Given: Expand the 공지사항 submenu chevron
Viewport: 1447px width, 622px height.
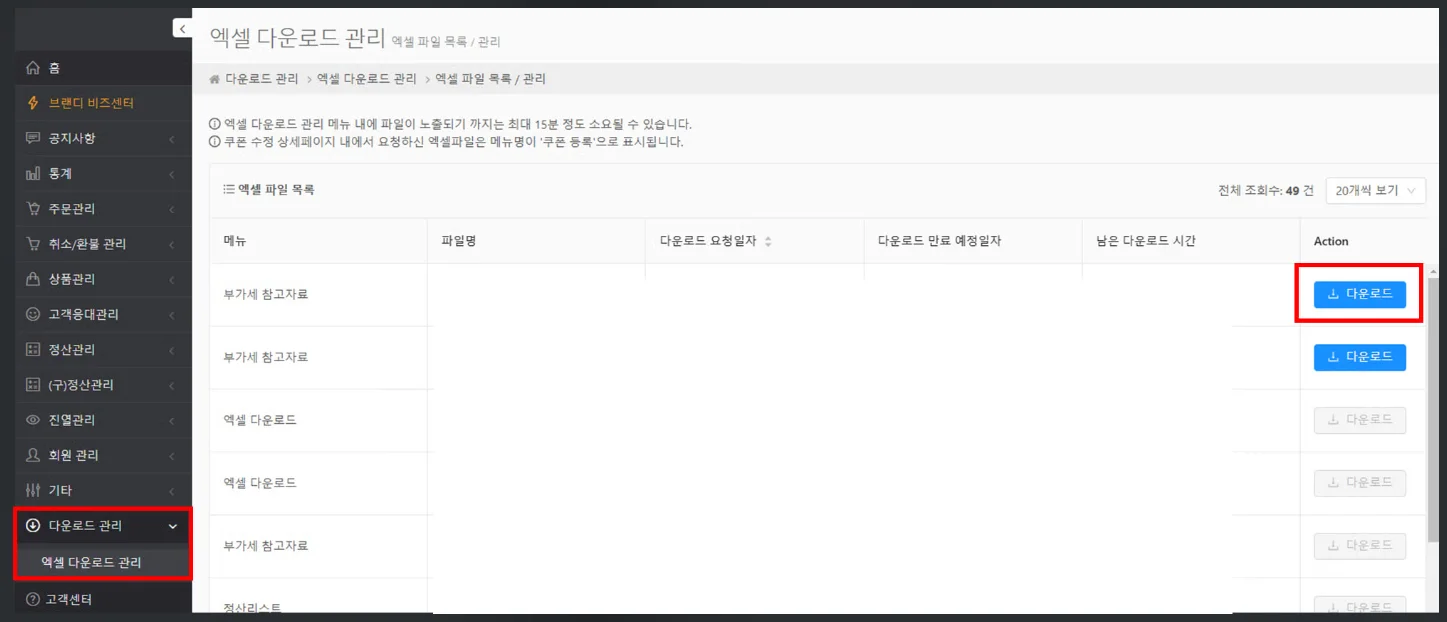Looking at the screenshot, I should click(172, 139).
